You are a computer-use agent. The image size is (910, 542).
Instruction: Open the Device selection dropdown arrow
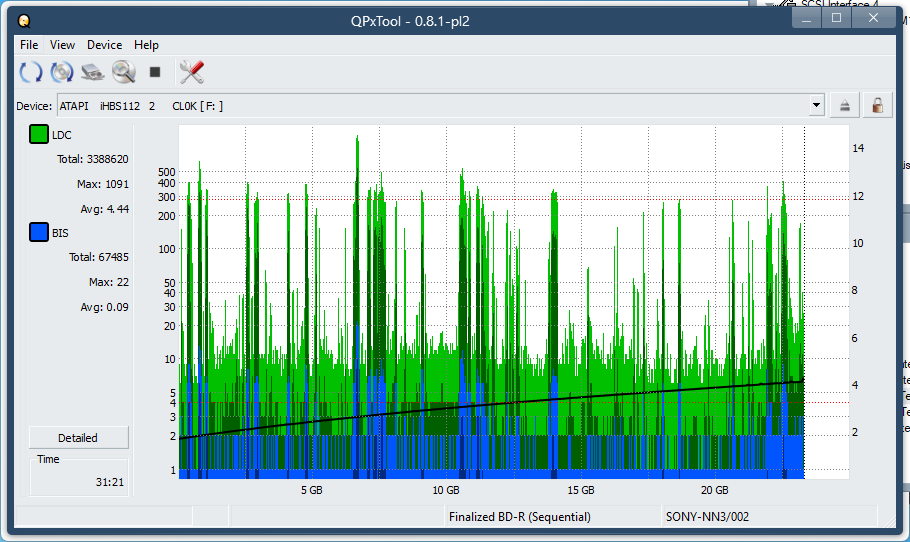point(817,106)
